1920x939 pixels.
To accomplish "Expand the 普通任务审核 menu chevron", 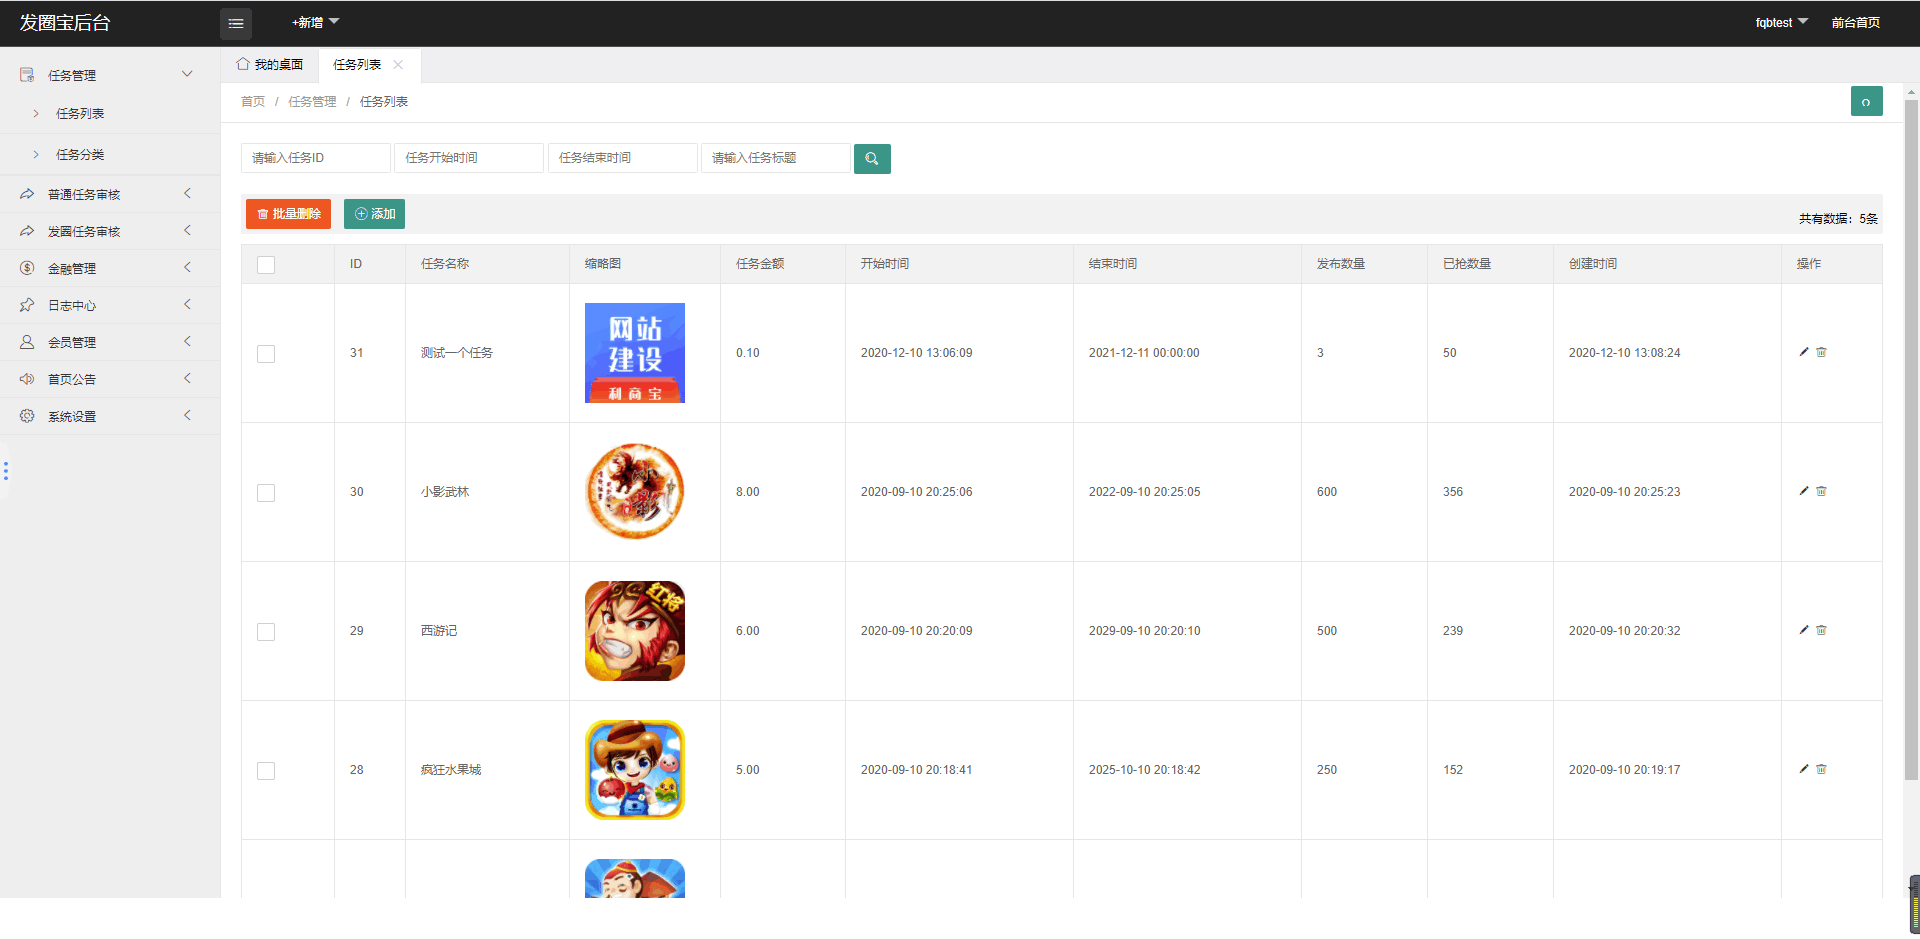I will (x=187, y=193).
